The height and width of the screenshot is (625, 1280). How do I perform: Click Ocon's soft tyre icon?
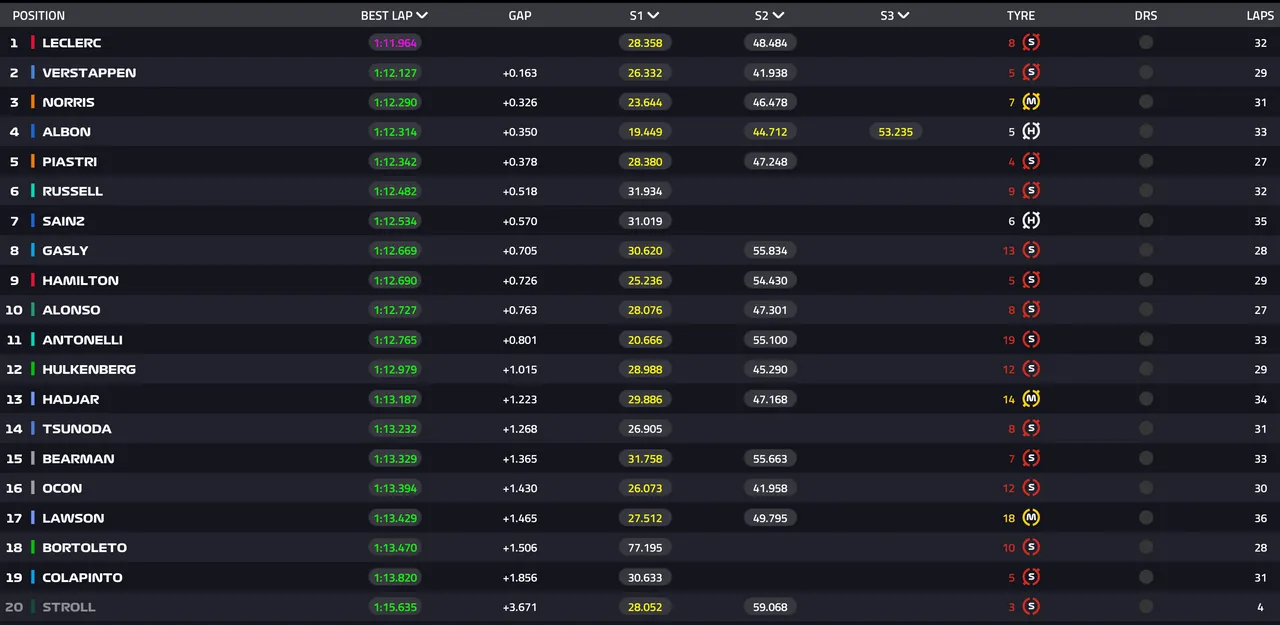click(x=1031, y=488)
